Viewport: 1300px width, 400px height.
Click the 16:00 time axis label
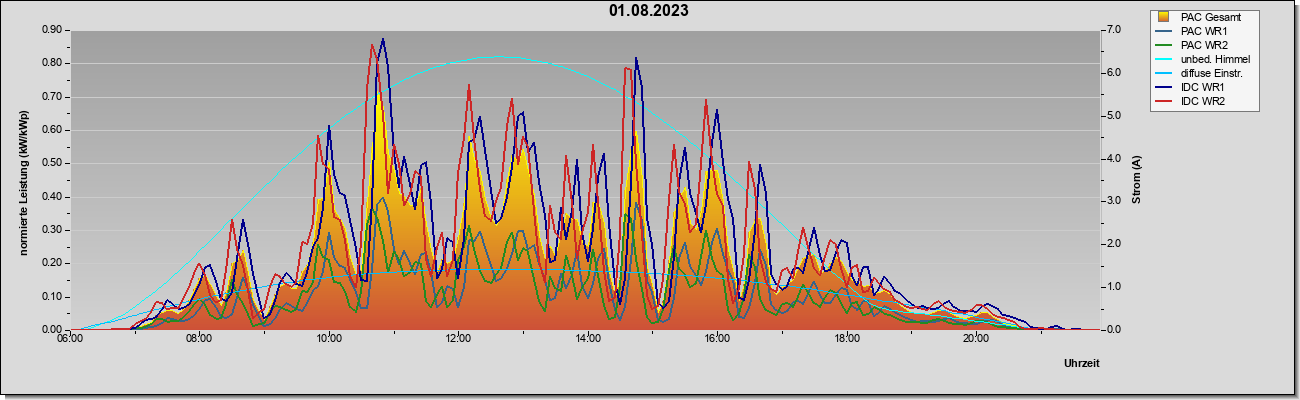(717, 340)
